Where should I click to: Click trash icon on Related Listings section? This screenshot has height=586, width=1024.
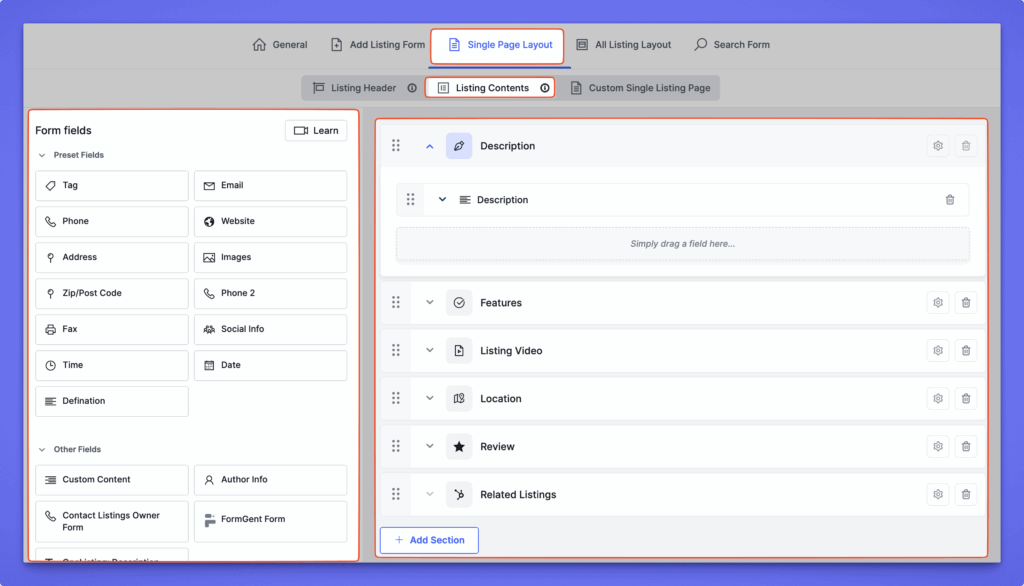(x=965, y=495)
